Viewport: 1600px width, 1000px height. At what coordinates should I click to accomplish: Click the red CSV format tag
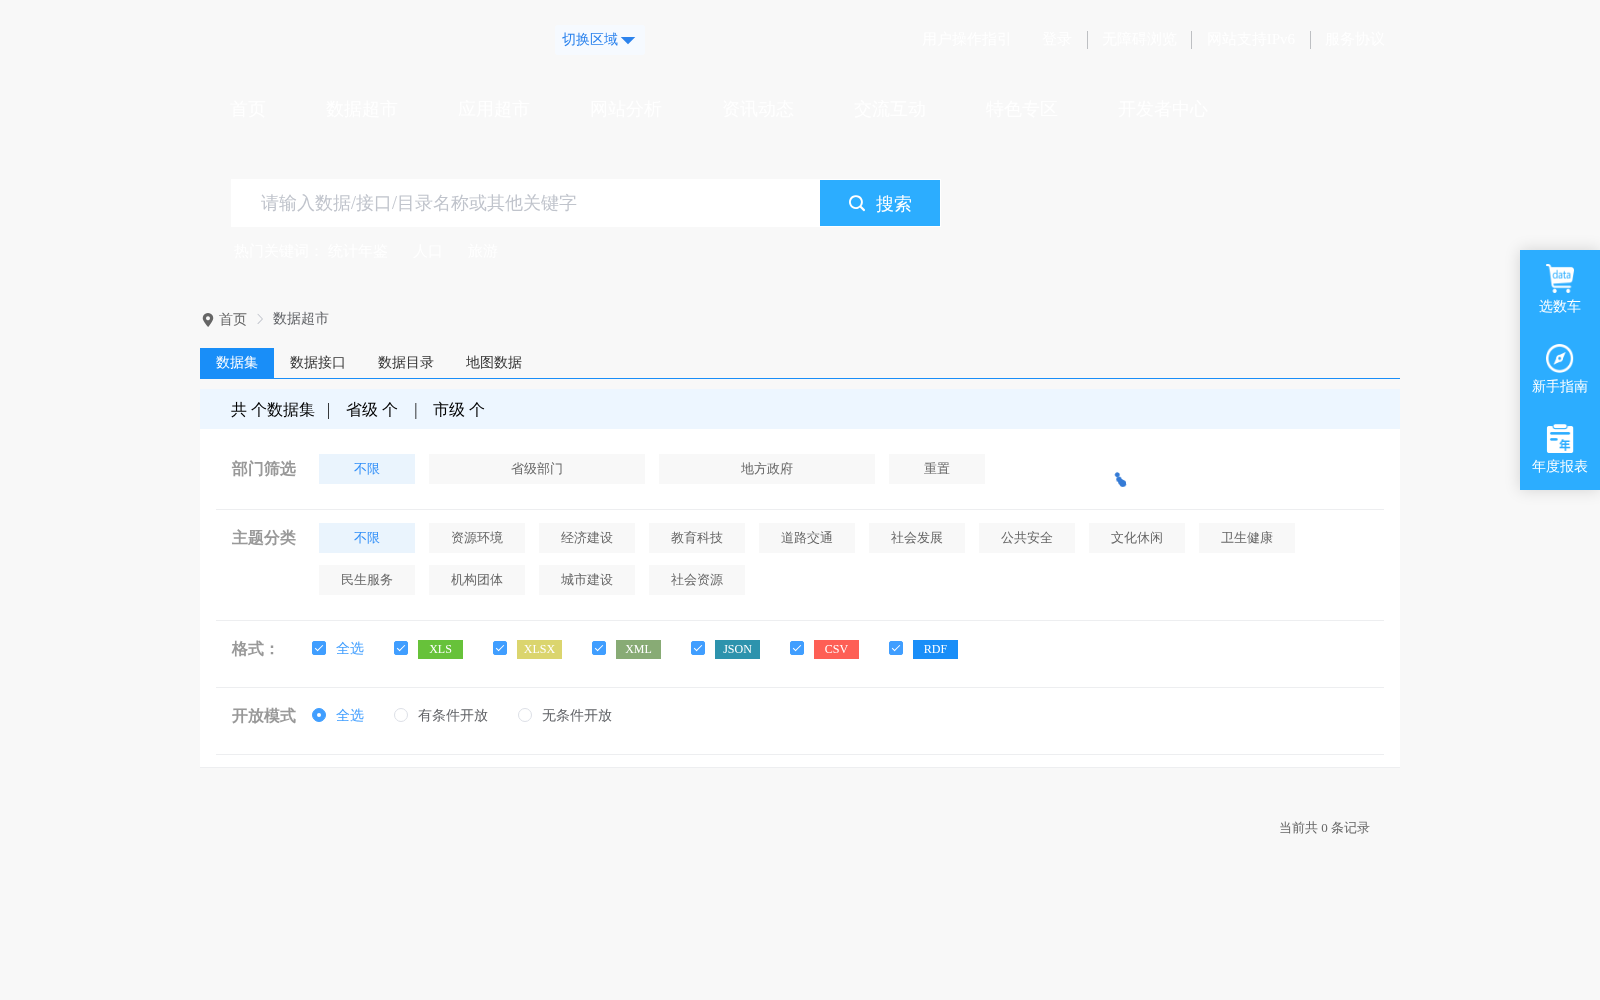(x=837, y=649)
